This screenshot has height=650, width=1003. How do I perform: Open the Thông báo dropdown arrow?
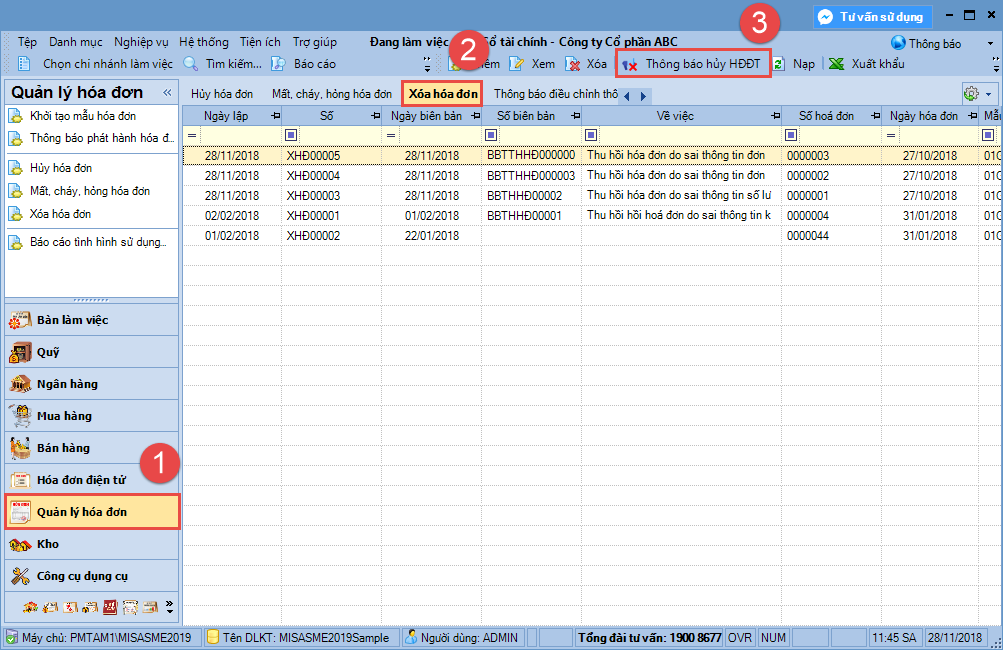(x=990, y=44)
